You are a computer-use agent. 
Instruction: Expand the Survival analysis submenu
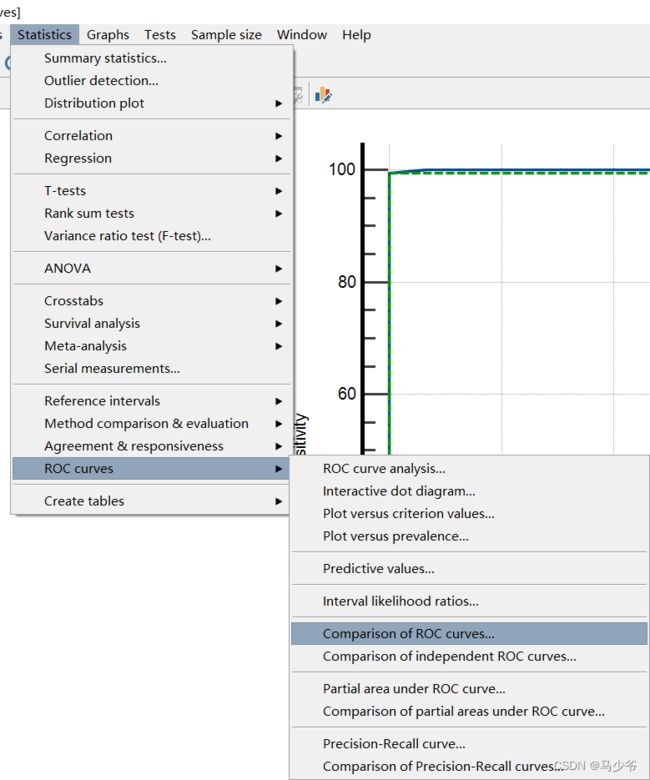coord(152,323)
